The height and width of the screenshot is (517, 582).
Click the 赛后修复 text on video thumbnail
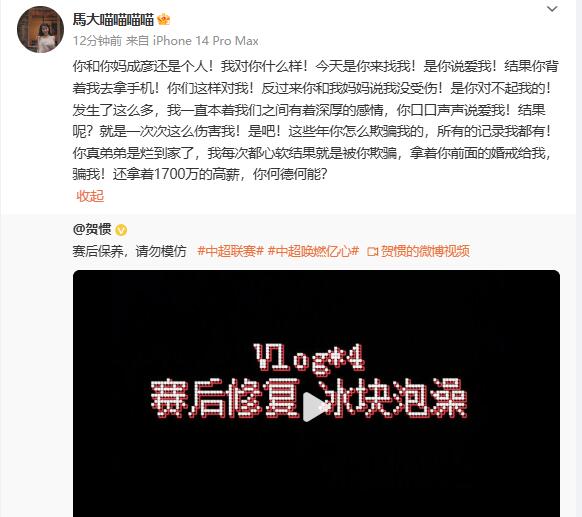[x=225, y=399]
